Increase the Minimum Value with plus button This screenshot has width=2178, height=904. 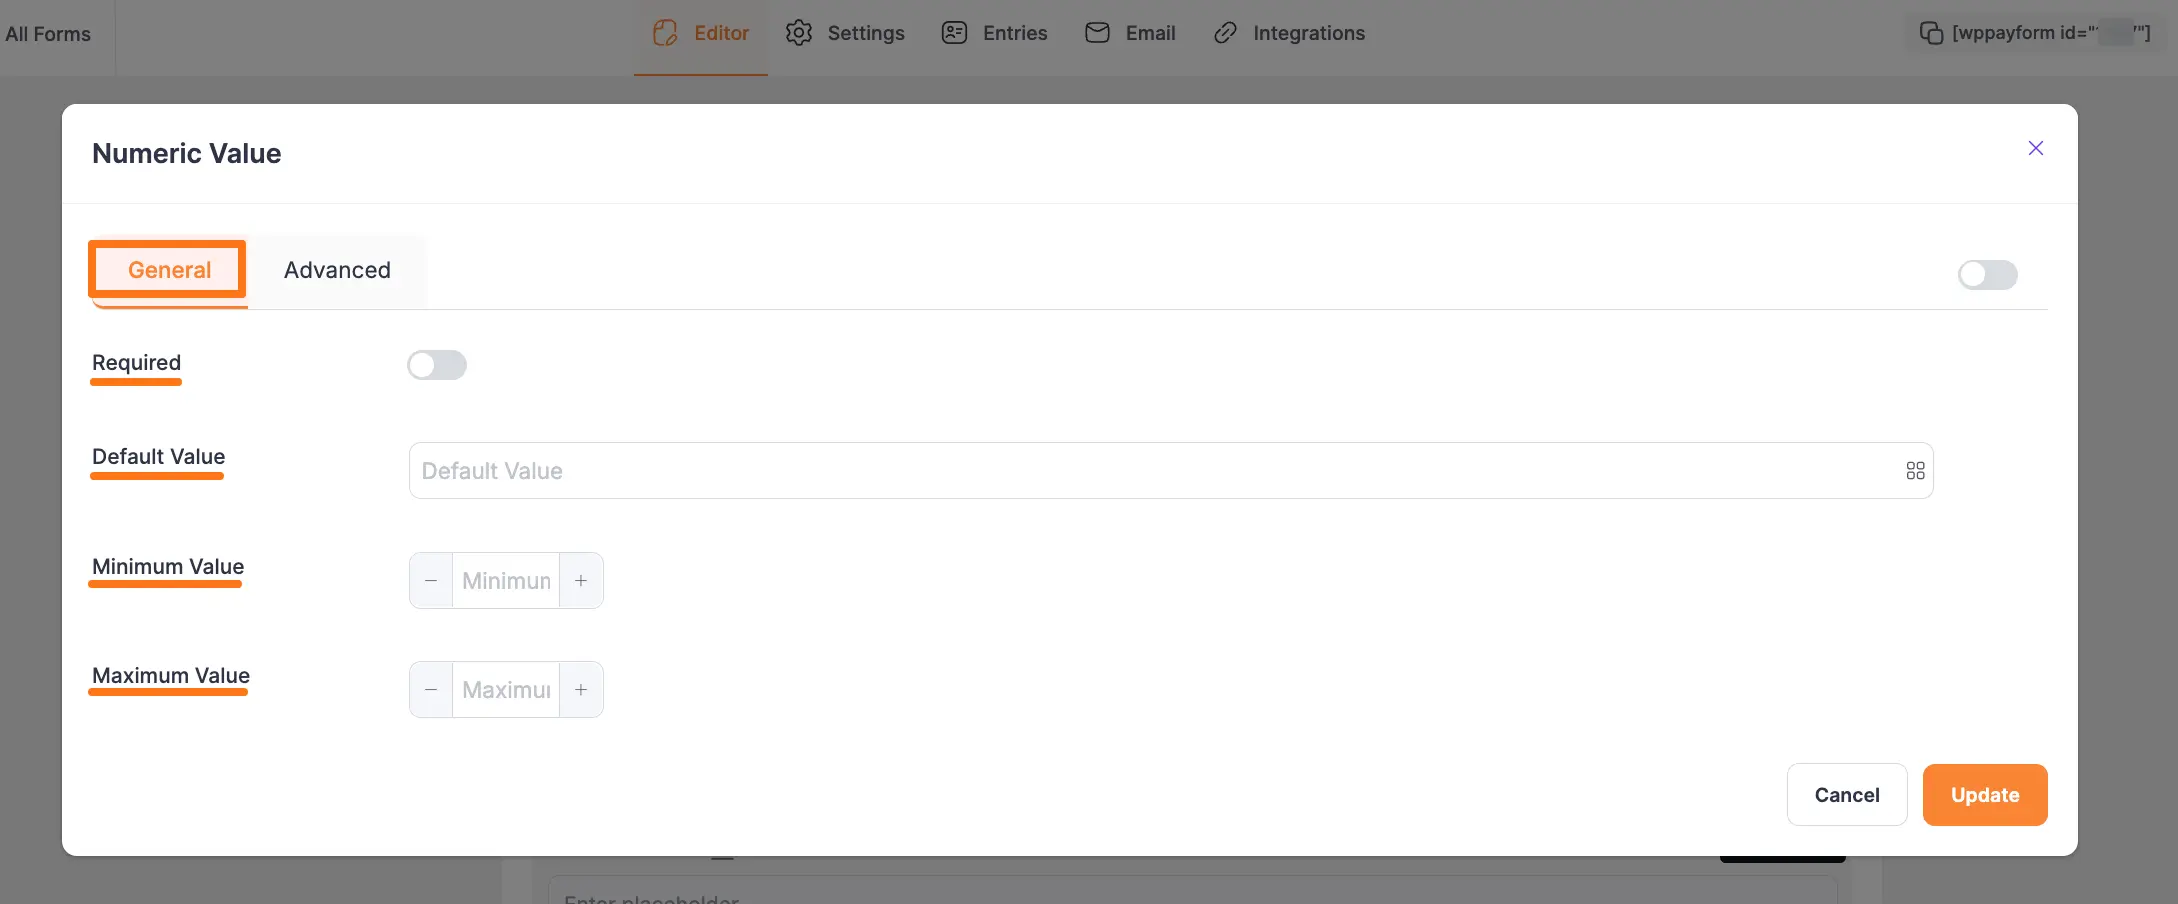(581, 581)
